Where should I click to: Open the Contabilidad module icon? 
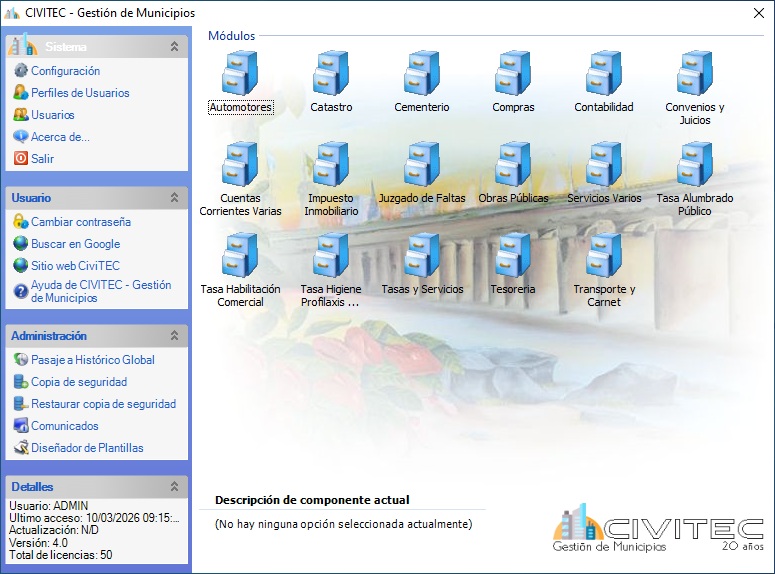[x=603, y=73]
